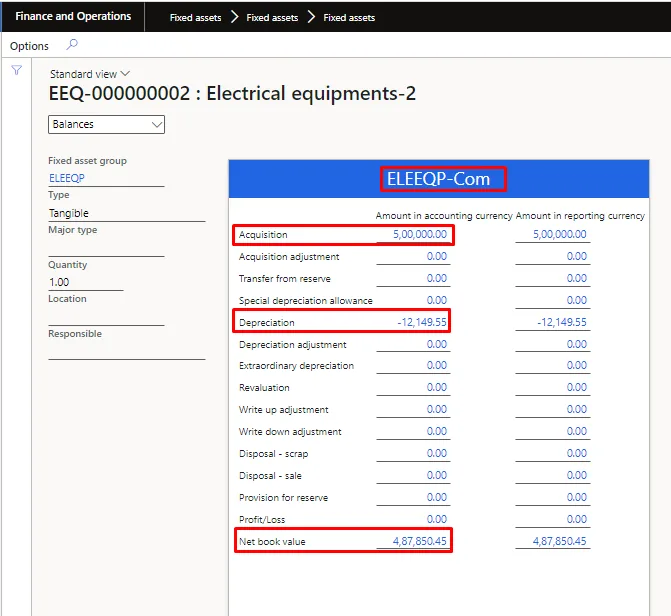671x616 pixels.
Task: Go to second Fixed assets breadcrumb
Action: pyautogui.click(x=272, y=18)
